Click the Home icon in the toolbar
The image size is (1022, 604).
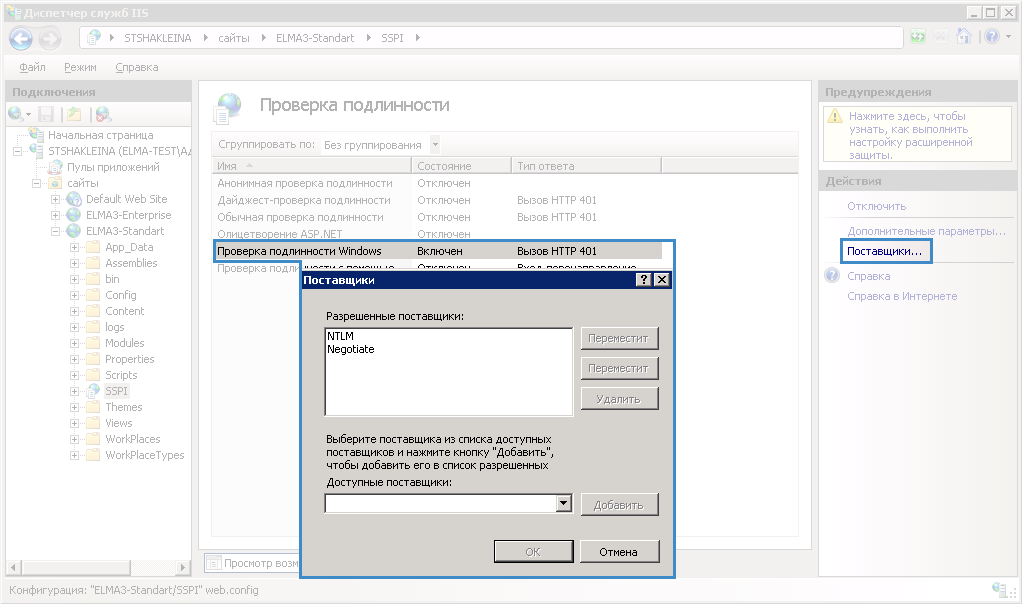point(964,37)
